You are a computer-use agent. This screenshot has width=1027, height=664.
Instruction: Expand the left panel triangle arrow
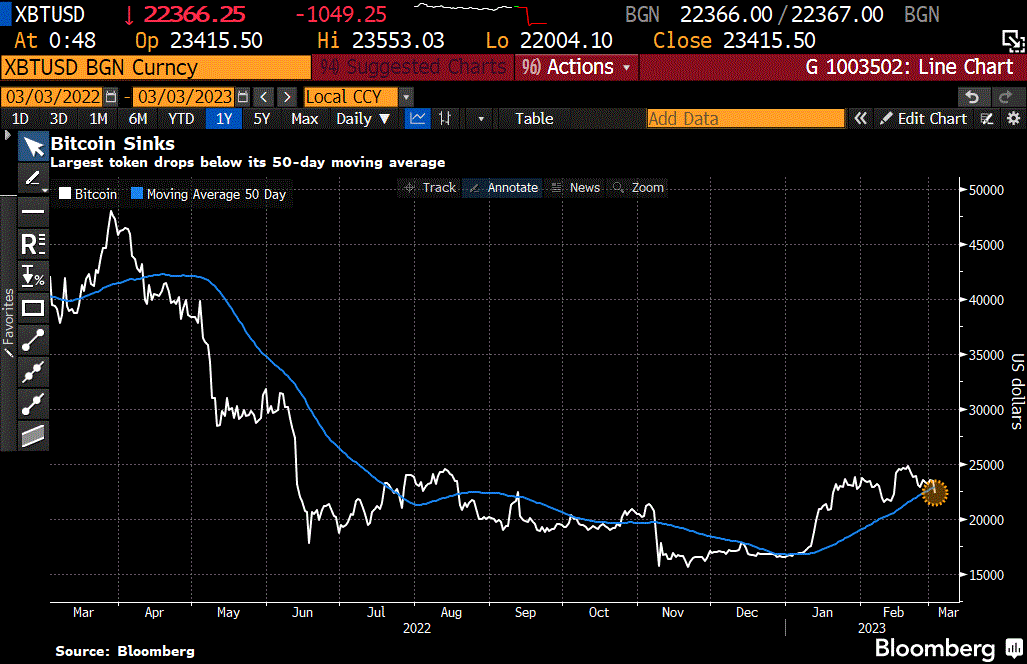7,135
